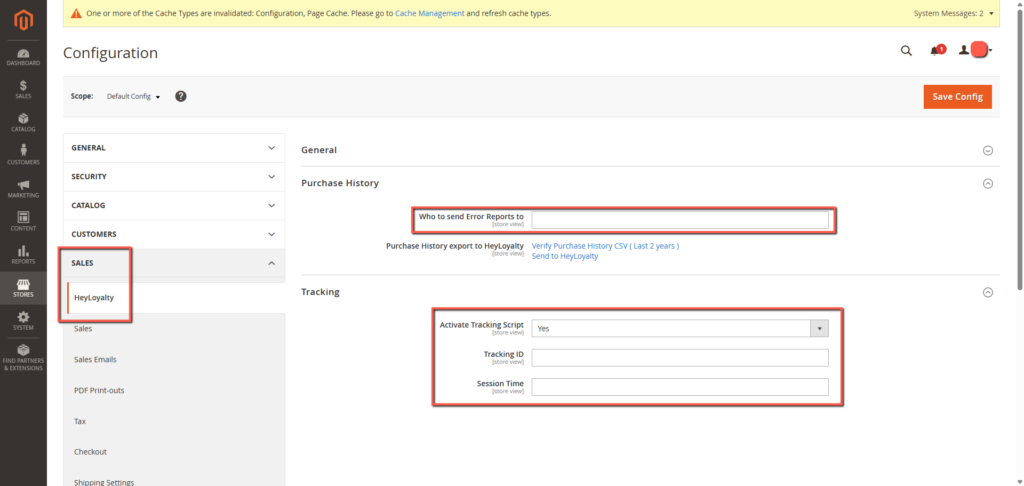Open the Catalog sidebar icon

[x=22, y=122]
